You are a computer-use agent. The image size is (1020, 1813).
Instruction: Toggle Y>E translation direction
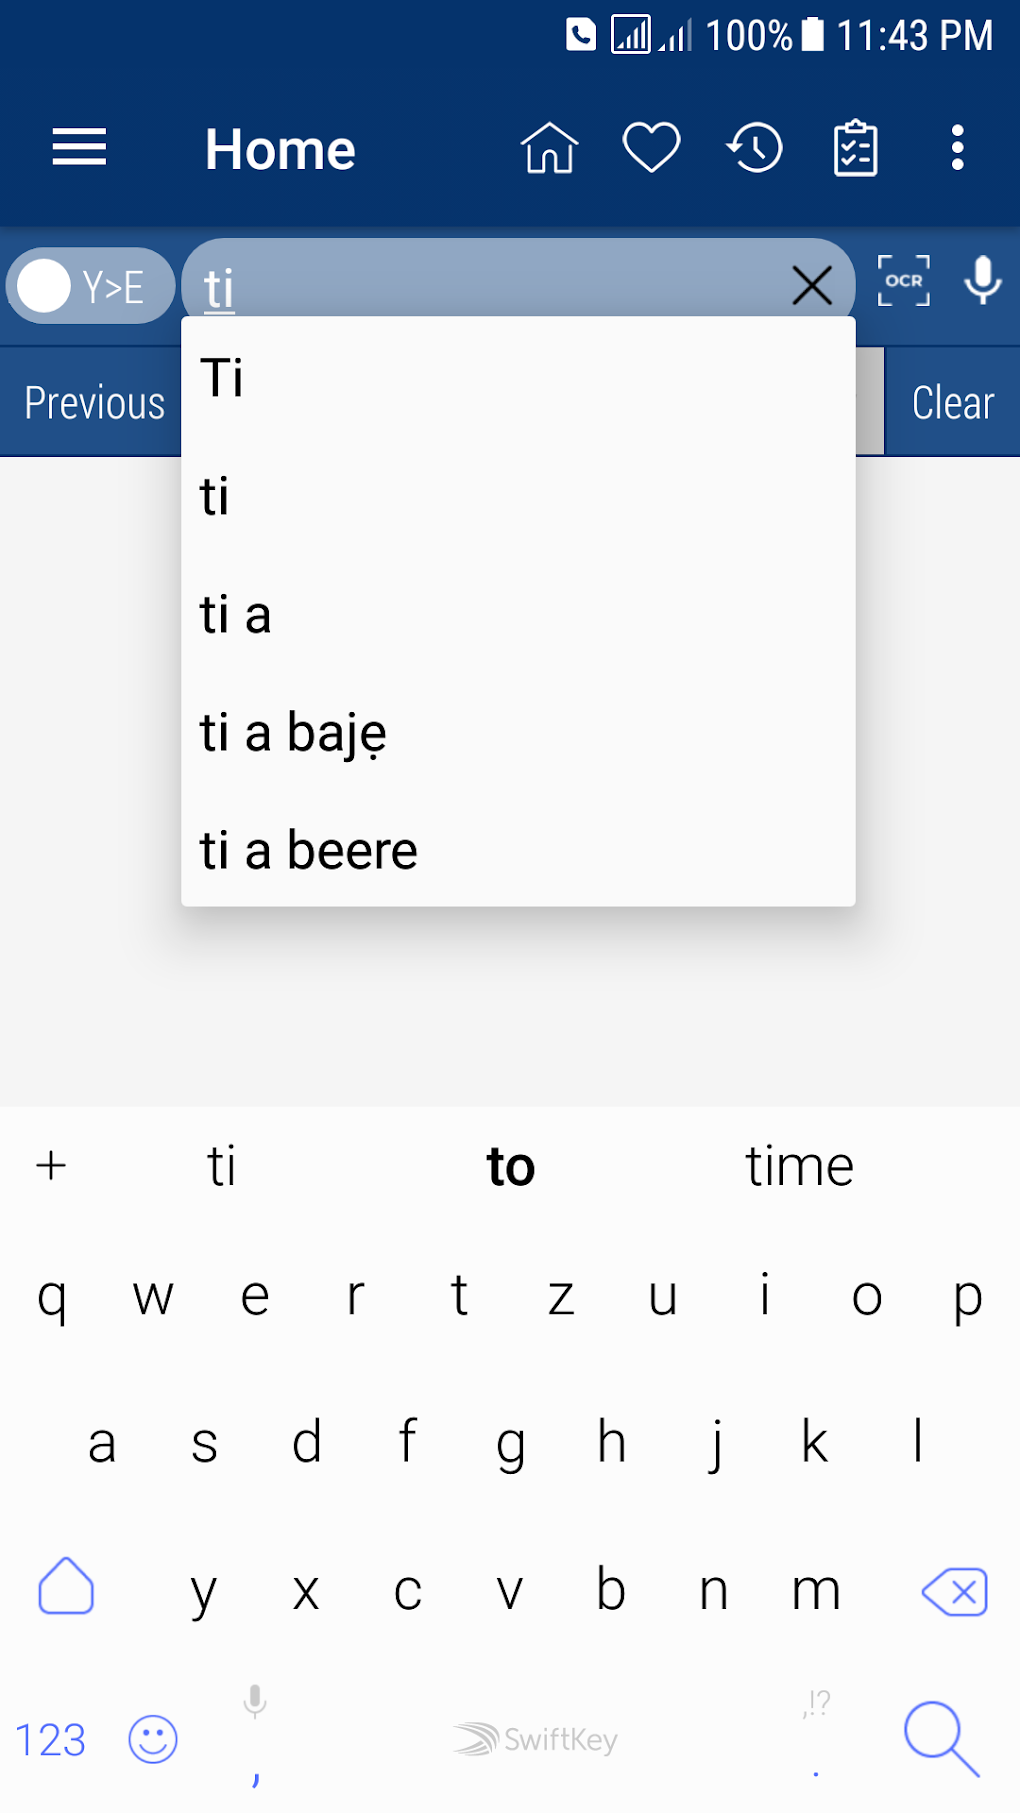click(89, 285)
